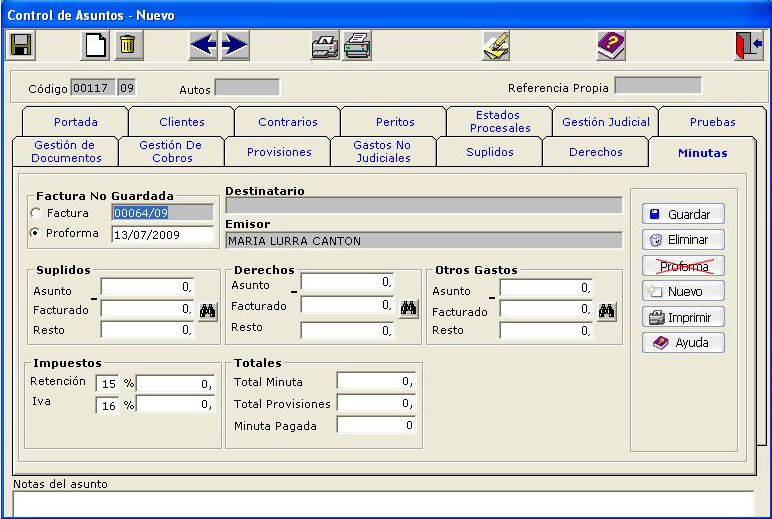Click binoculars icon next to Suplidos Facturado

click(x=207, y=311)
